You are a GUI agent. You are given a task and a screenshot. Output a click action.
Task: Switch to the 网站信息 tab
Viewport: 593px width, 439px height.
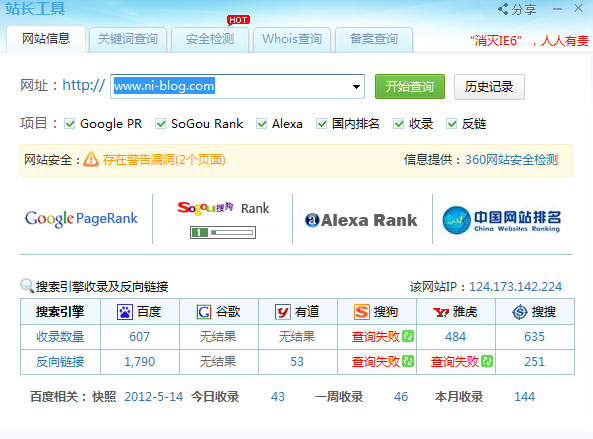[46, 39]
